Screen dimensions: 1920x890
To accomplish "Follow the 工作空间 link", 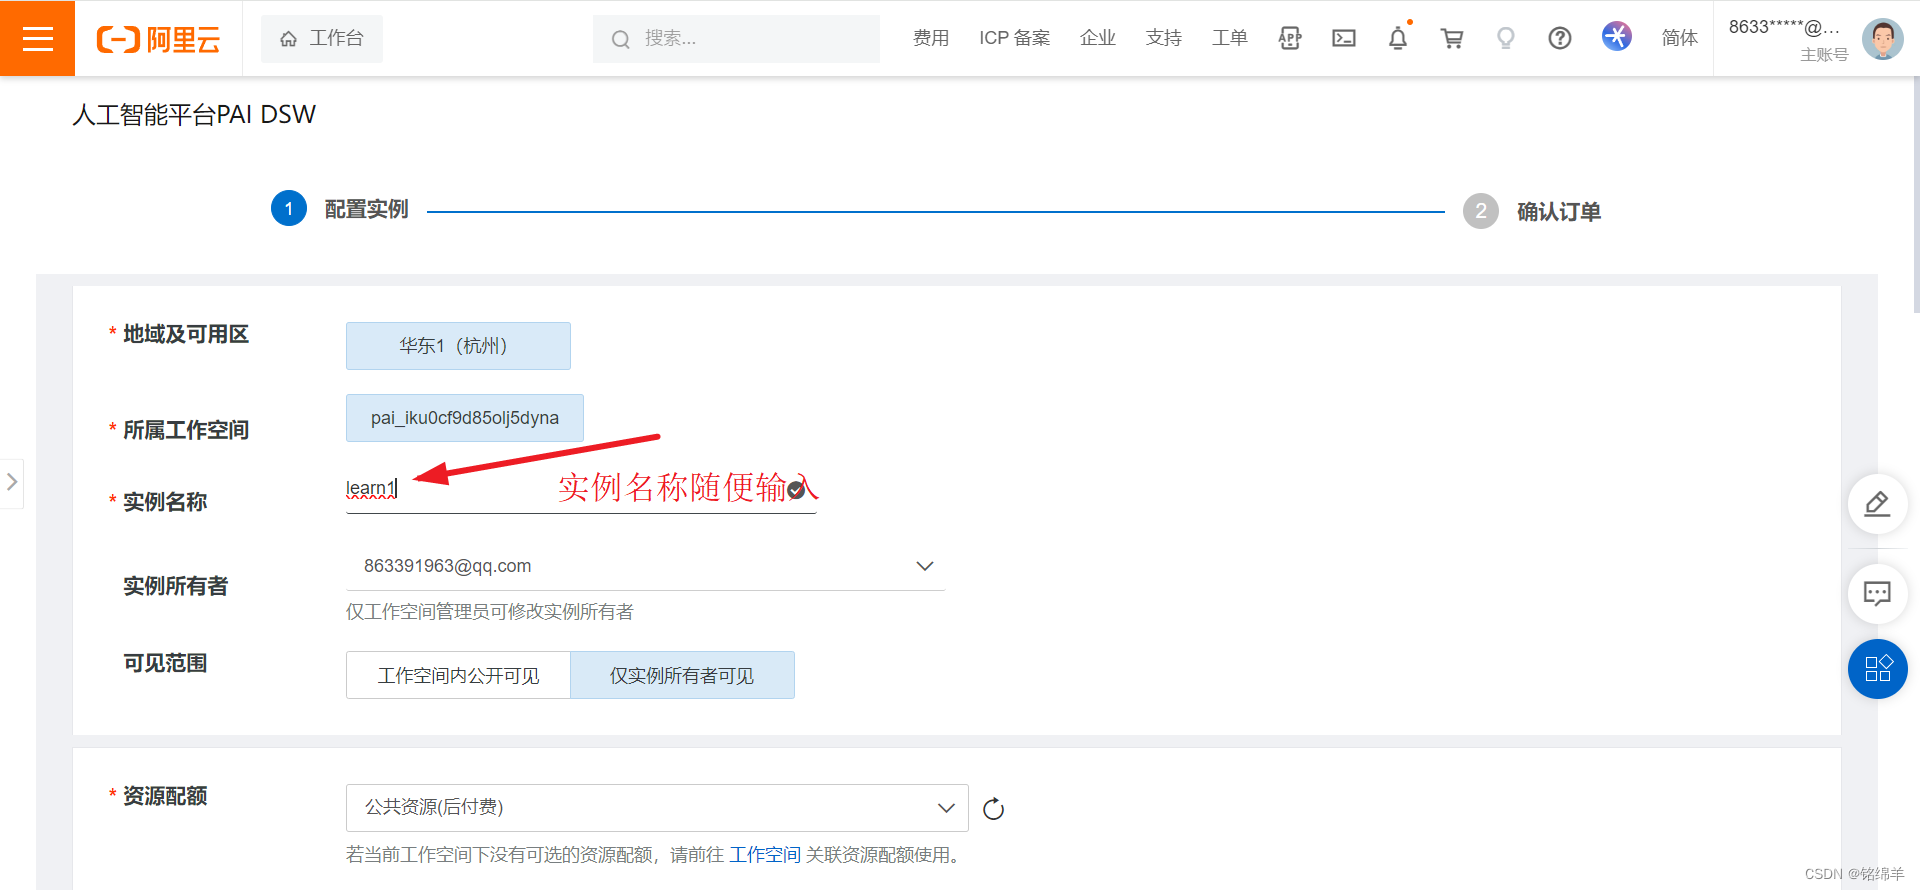I will coord(765,855).
